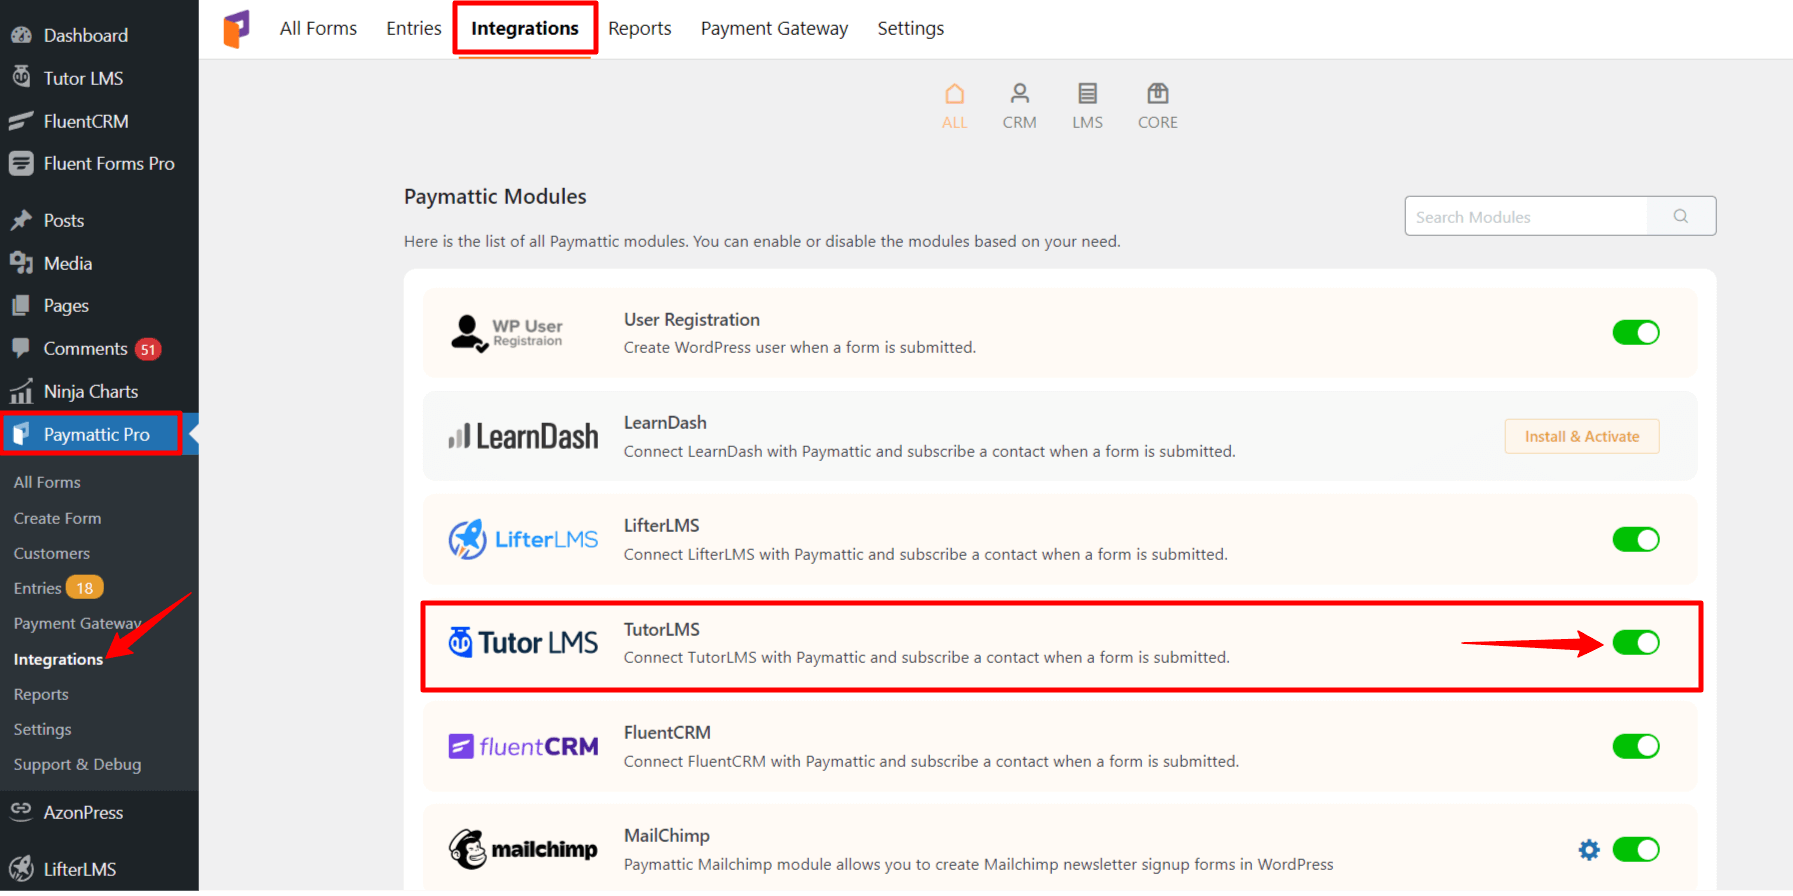The height and width of the screenshot is (896, 1793).
Task: Click the LearnDash logo
Action: (523, 436)
